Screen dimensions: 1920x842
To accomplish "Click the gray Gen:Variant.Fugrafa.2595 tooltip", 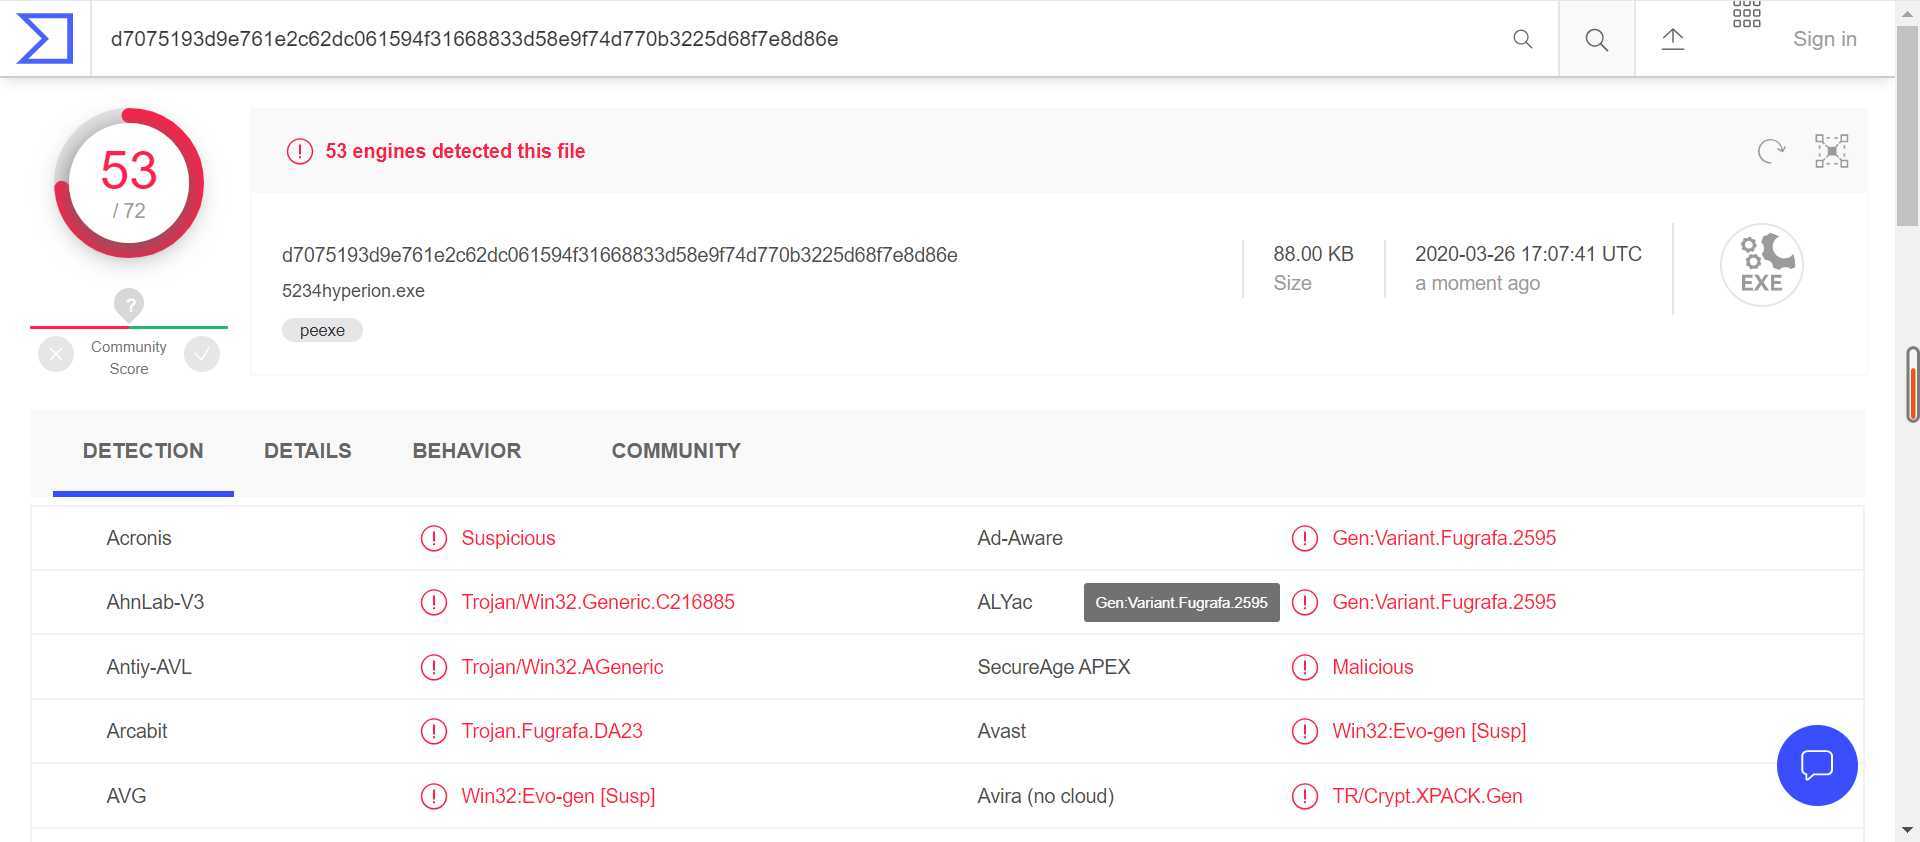I will tap(1181, 602).
